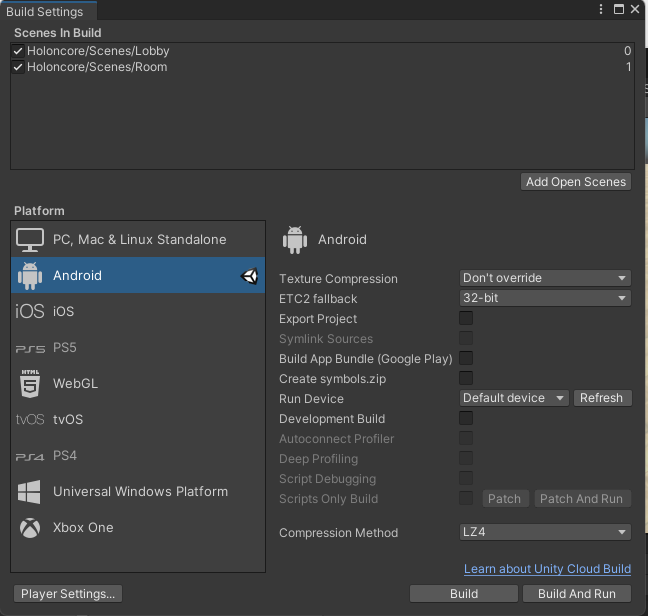Click the PS5 logo icon

tap(30, 349)
